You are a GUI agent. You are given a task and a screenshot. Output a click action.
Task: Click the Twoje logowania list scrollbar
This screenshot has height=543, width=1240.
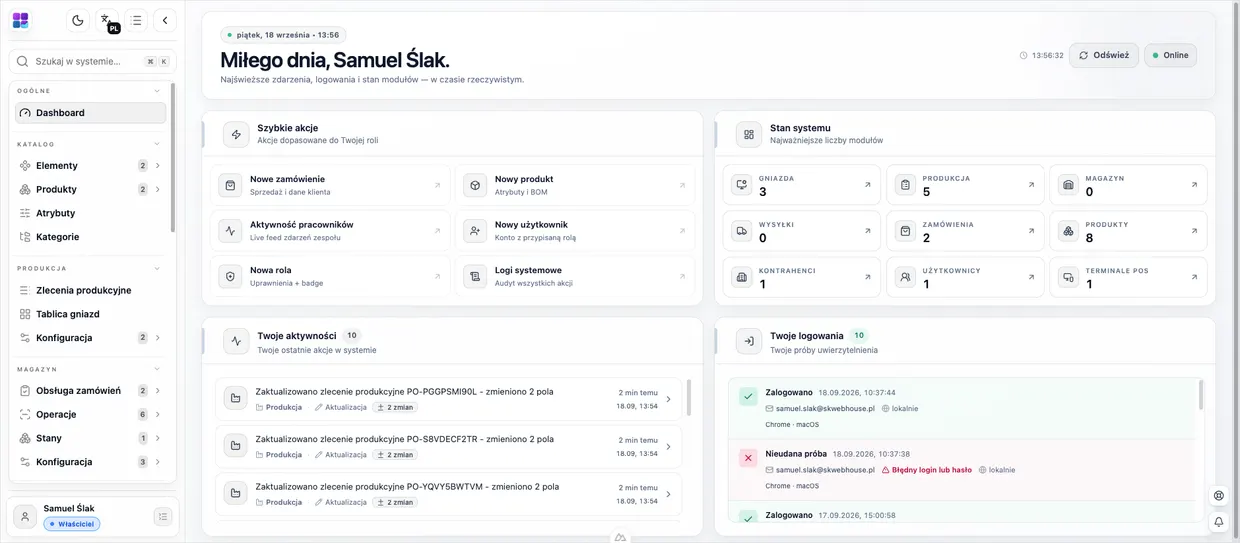pos(1201,395)
